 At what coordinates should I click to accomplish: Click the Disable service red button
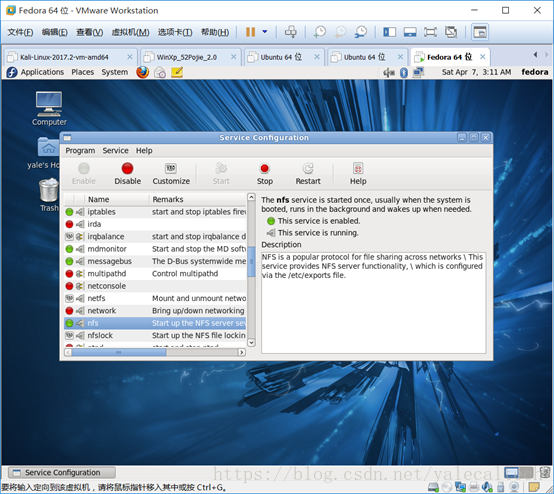(x=128, y=174)
